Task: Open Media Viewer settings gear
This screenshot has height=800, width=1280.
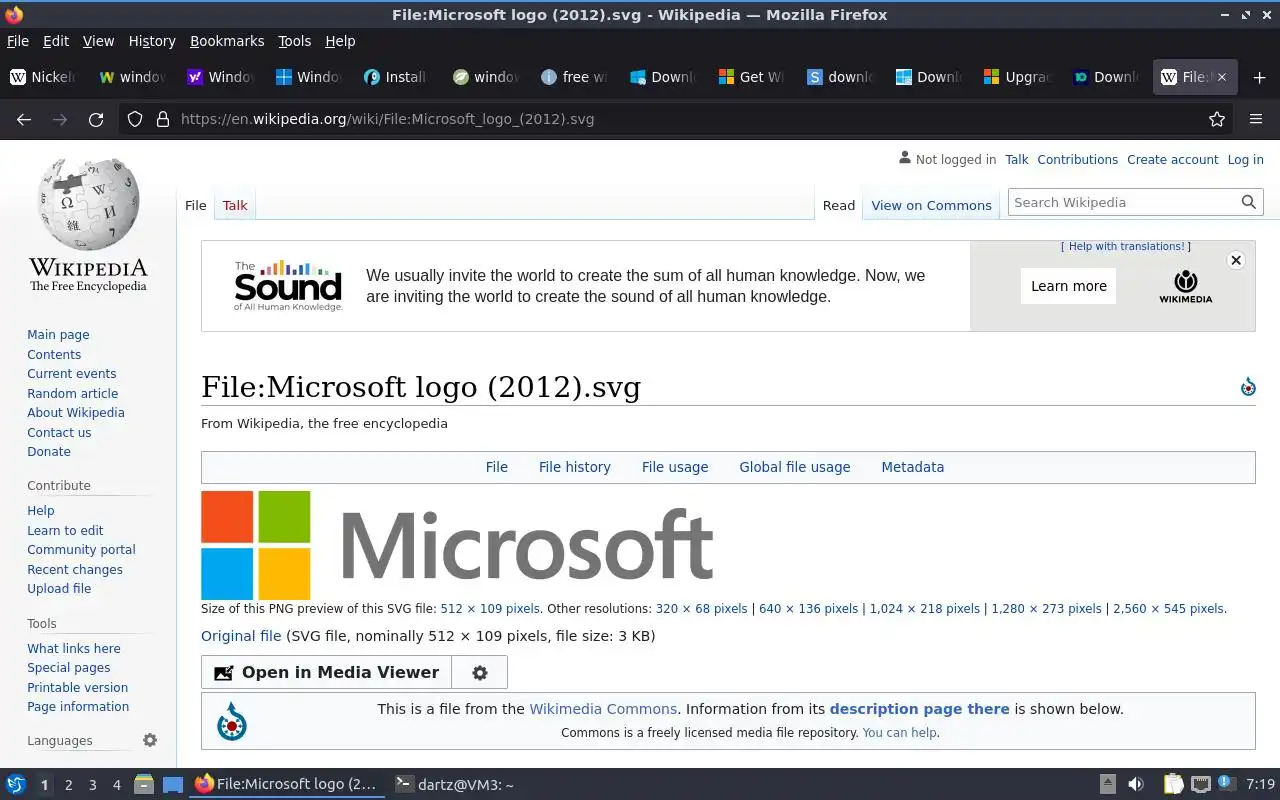Action: [480, 673]
